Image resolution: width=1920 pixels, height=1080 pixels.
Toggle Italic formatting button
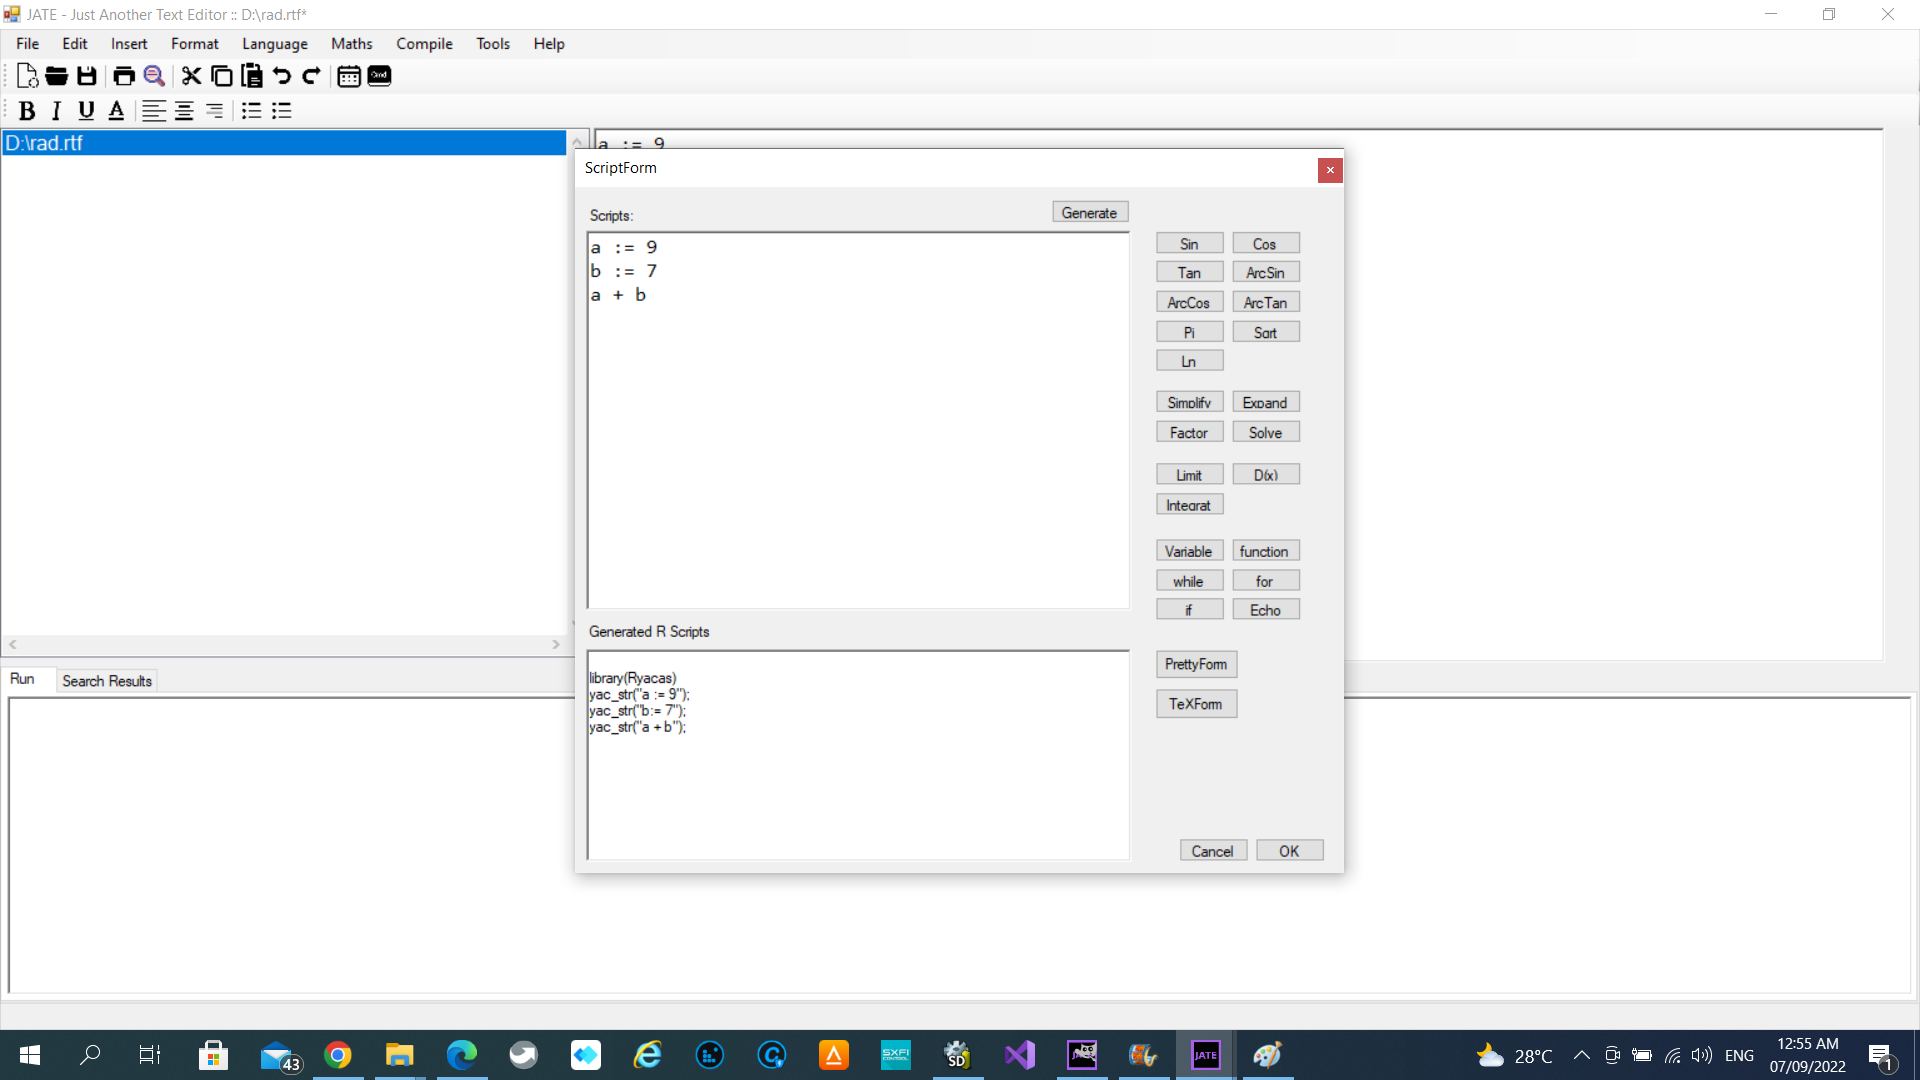point(57,111)
